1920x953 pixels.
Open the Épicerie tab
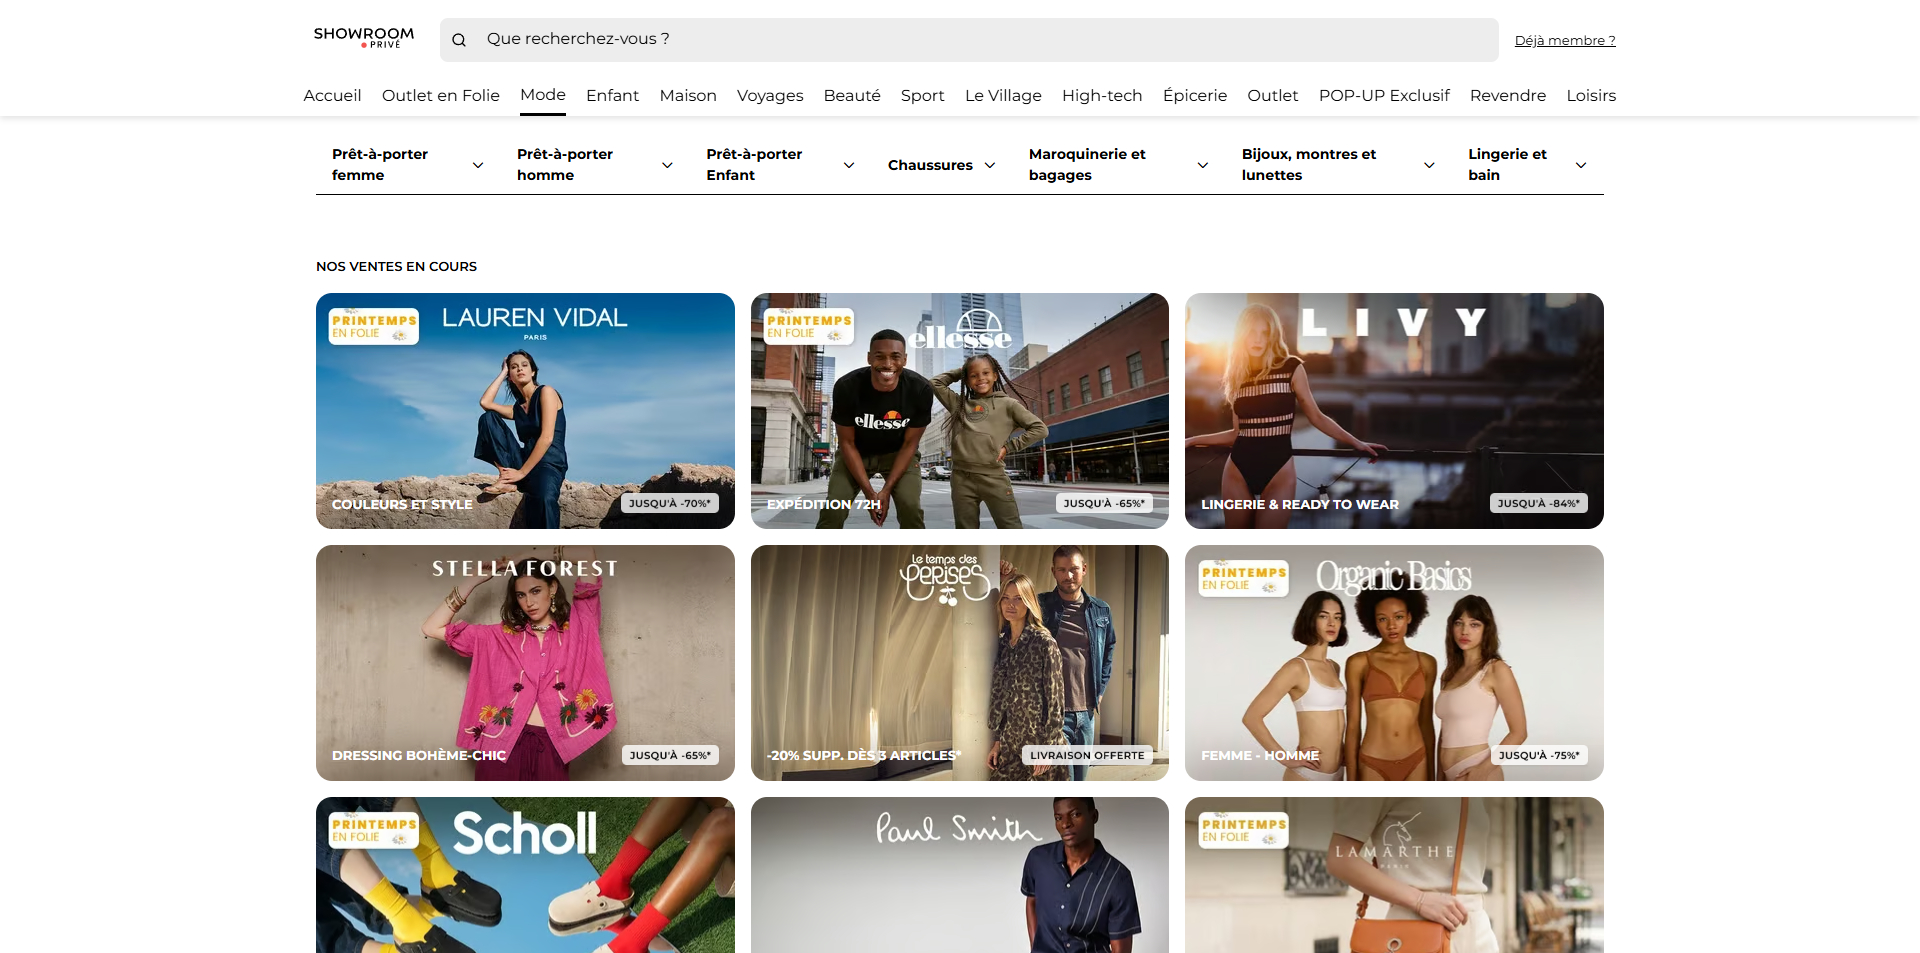1195,96
